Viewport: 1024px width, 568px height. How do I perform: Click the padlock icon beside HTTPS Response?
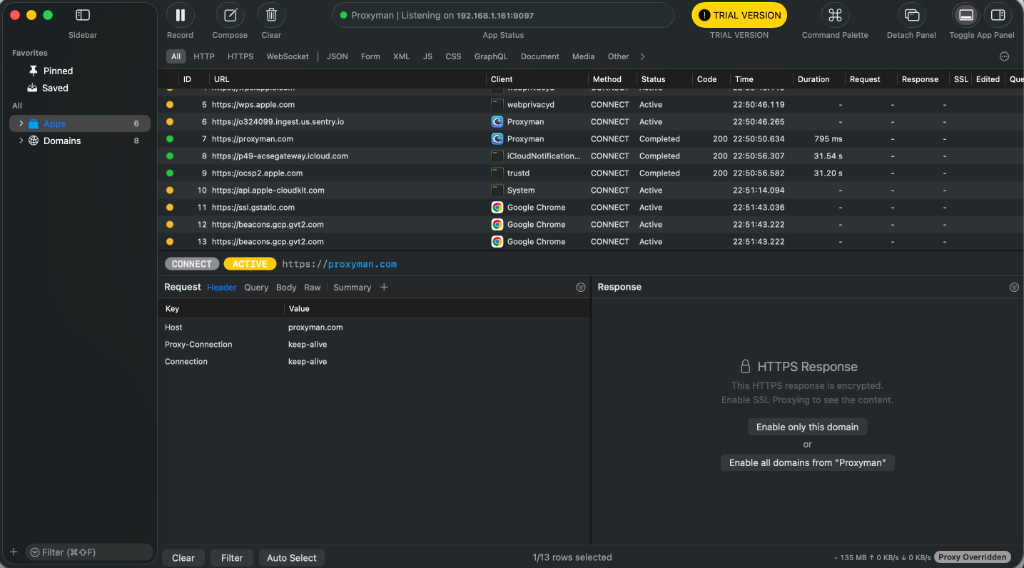click(744, 366)
